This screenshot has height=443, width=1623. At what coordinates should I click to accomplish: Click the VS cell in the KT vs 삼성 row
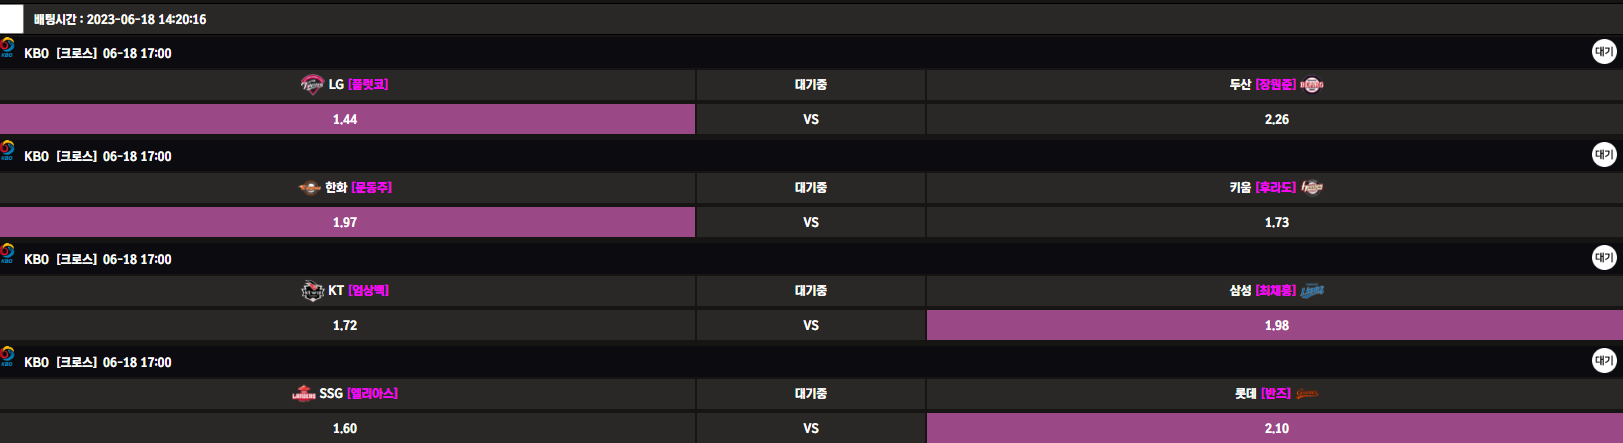point(810,325)
